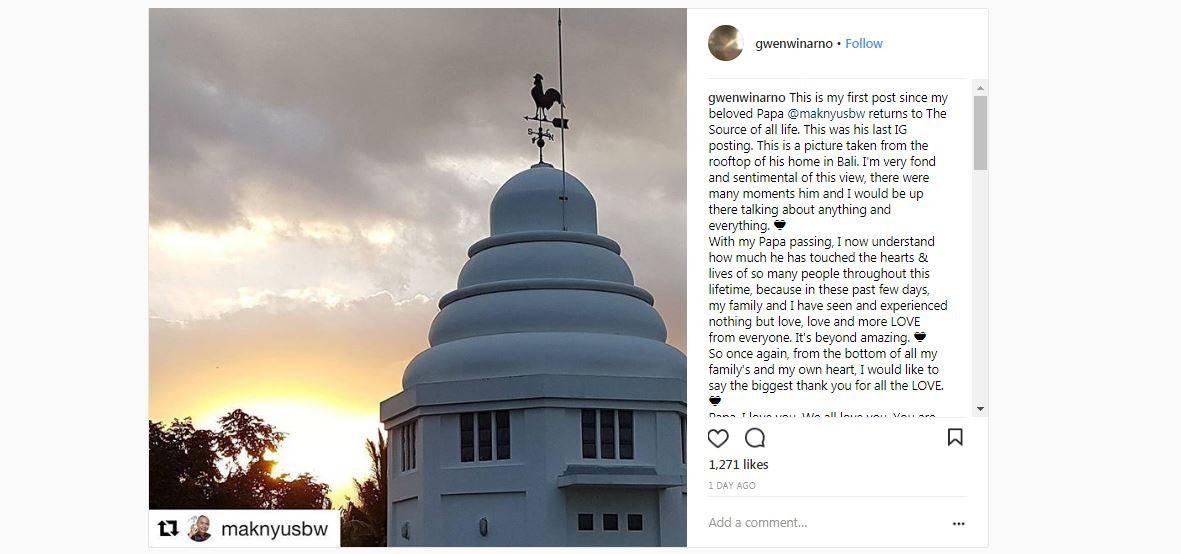Follow gwenwinarno
The height and width of the screenshot is (554, 1181).
(864, 44)
